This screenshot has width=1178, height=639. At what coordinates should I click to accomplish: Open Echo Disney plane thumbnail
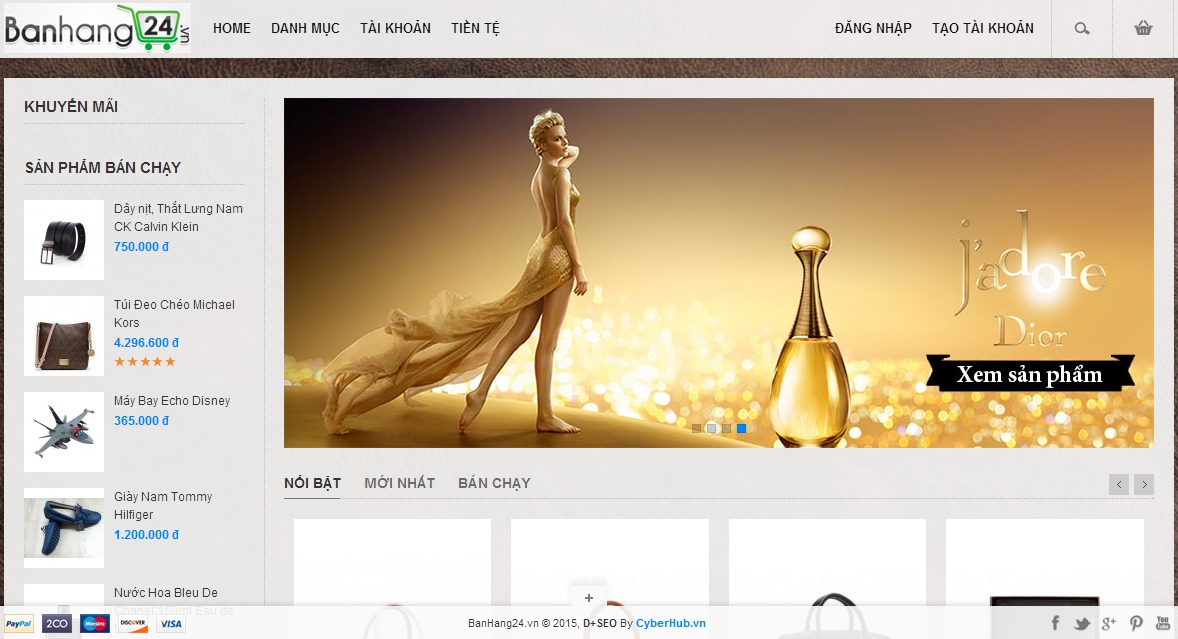point(64,433)
